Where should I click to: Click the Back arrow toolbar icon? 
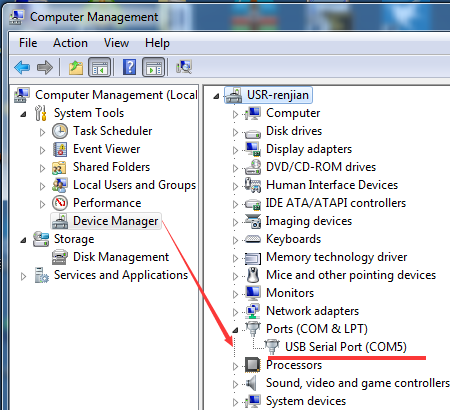pyautogui.click(x=22, y=67)
